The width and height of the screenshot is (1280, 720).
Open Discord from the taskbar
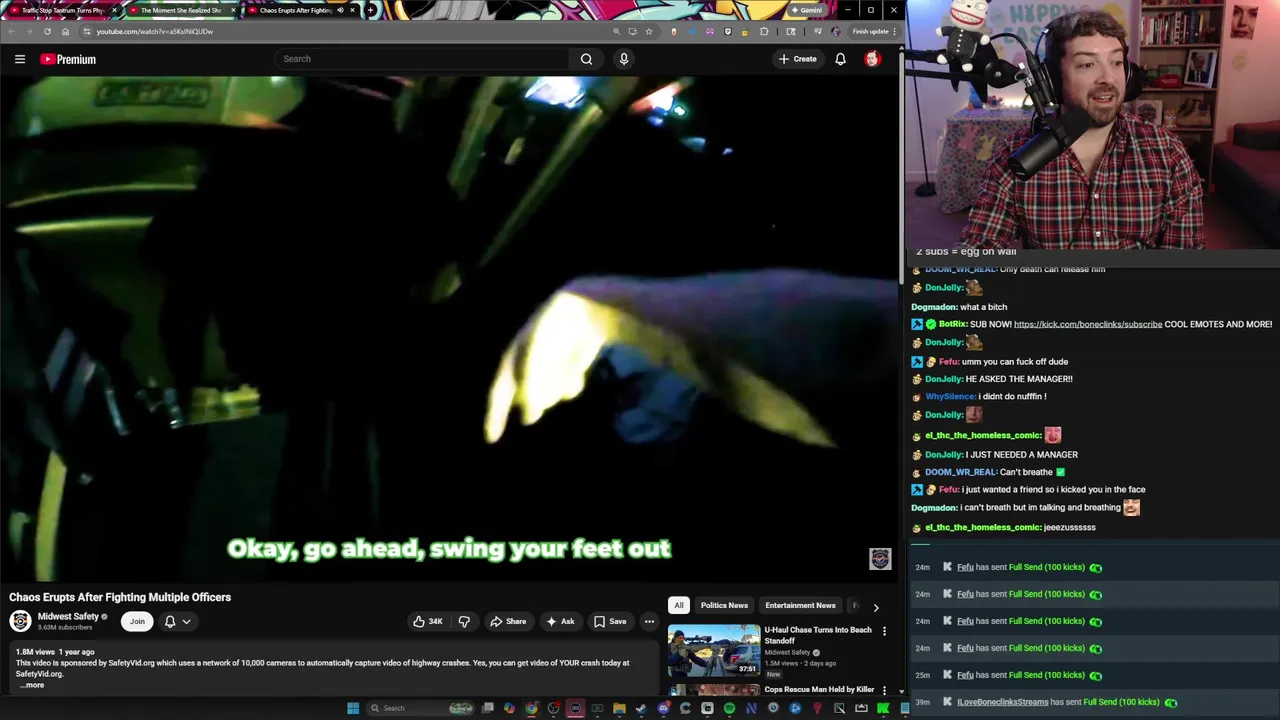pos(663,708)
